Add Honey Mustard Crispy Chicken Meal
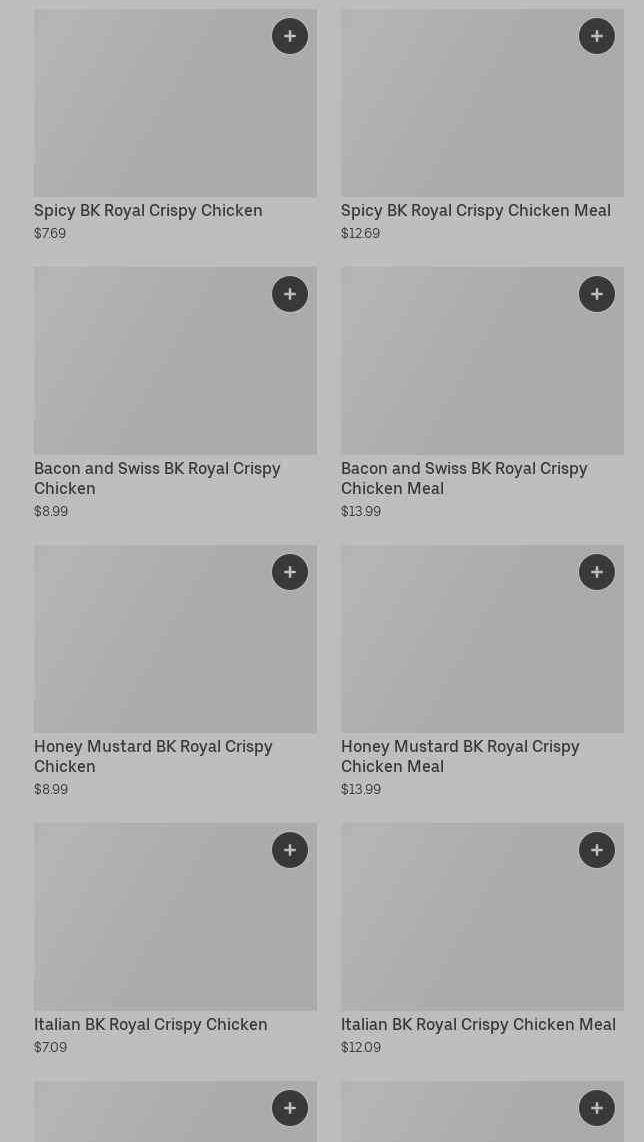 (x=597, y=572)
